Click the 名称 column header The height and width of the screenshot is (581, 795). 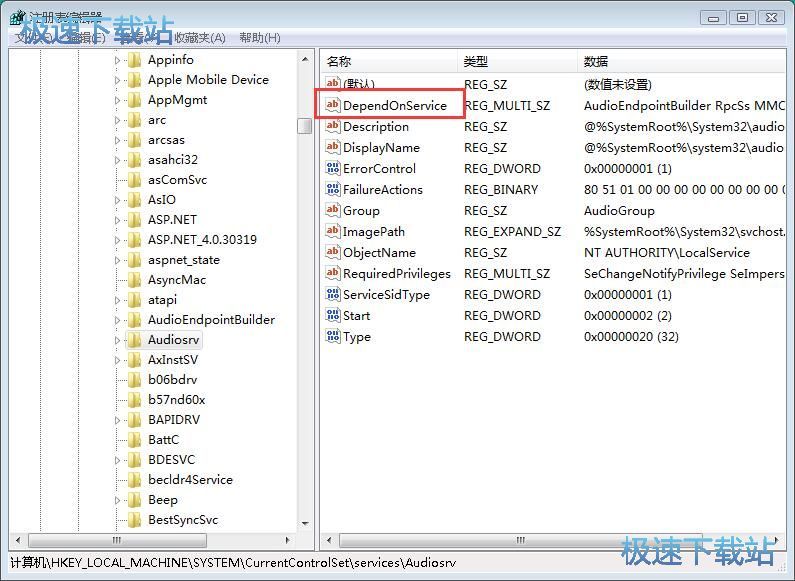point(389,61)
